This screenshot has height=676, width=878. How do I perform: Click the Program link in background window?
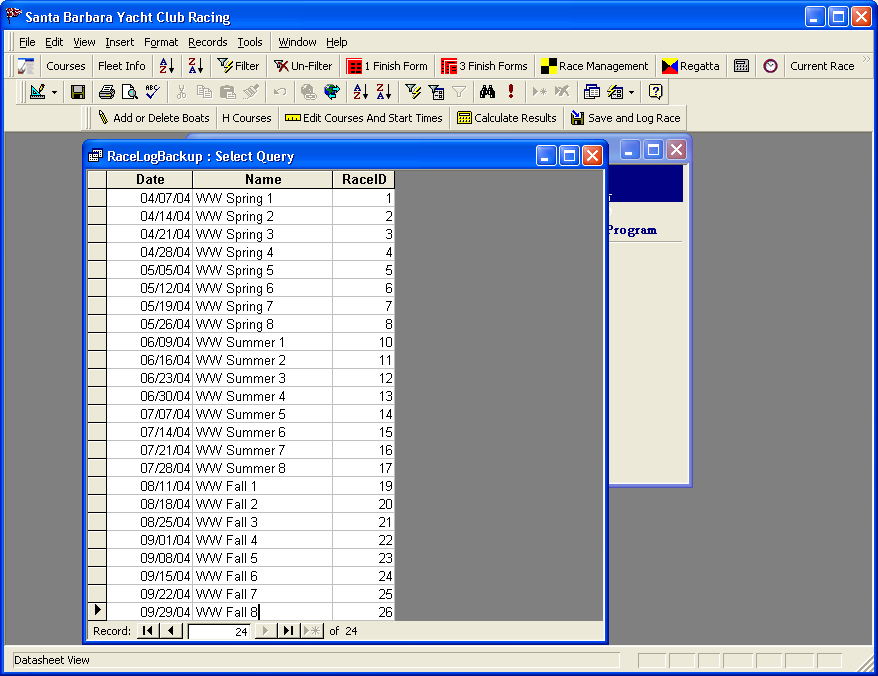(x=632, y=230)
